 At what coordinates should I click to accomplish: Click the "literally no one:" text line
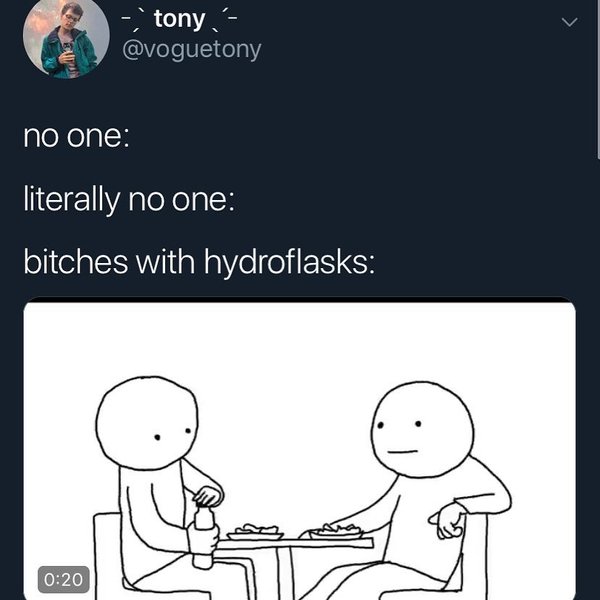click(129, 203)
